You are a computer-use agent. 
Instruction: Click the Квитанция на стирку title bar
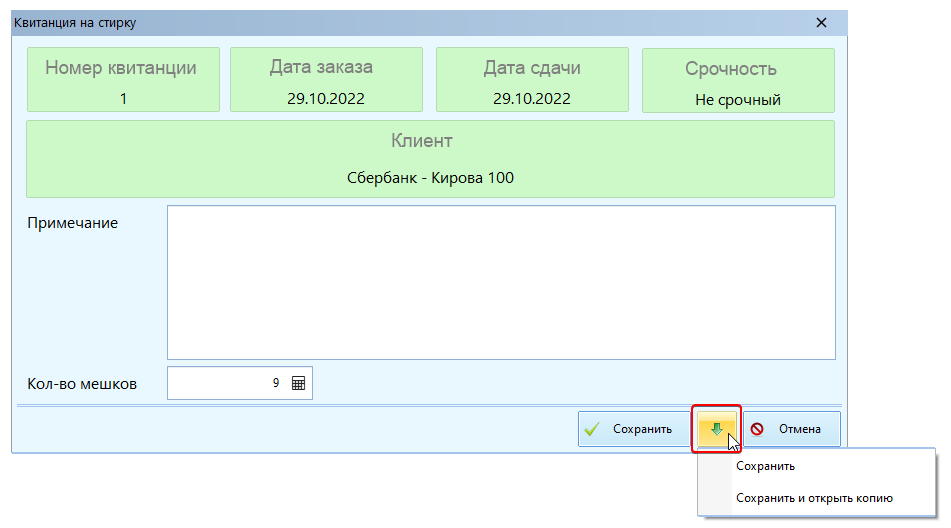click(x=400, y=22)
